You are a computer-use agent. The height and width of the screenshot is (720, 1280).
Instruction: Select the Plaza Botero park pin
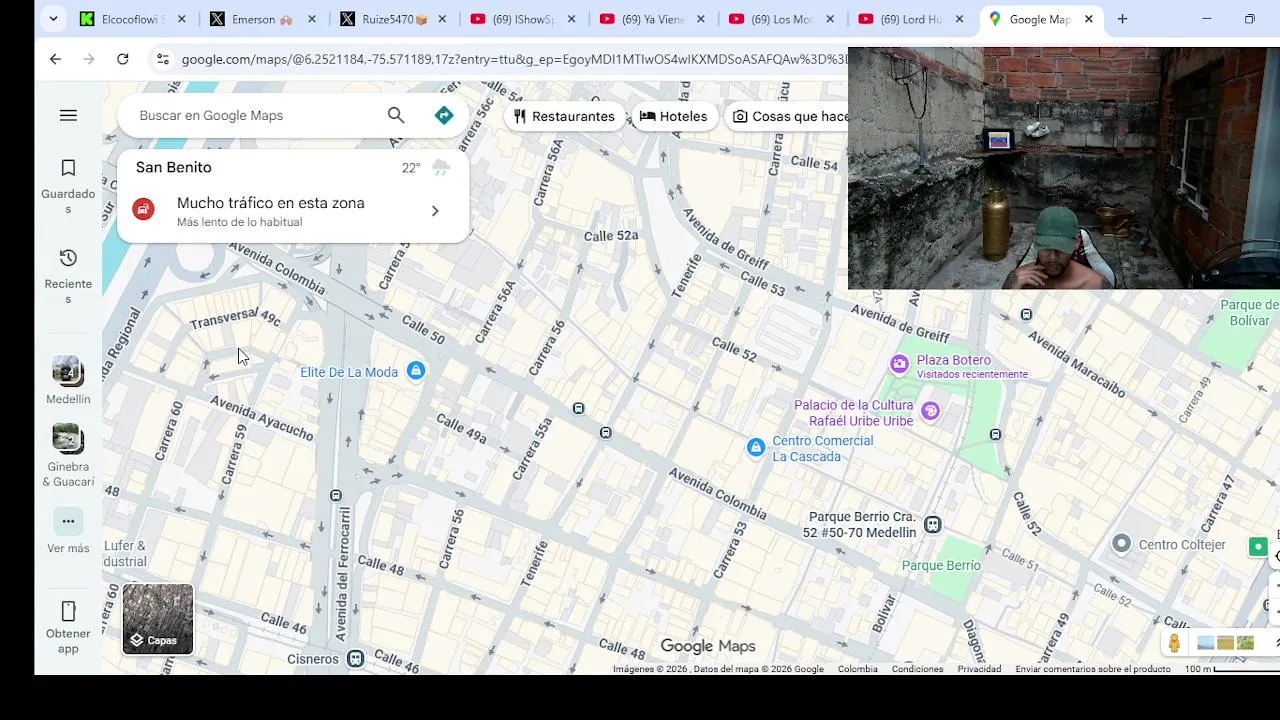(900, 364)
